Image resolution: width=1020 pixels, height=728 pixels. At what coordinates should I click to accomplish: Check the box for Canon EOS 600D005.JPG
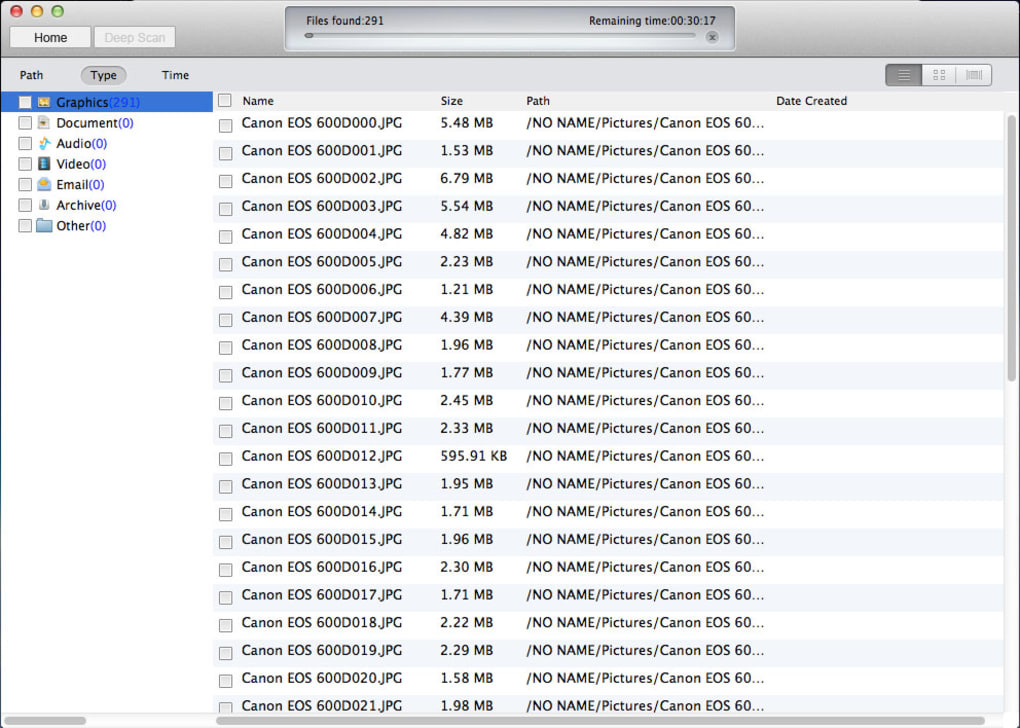tap(226, 264)
